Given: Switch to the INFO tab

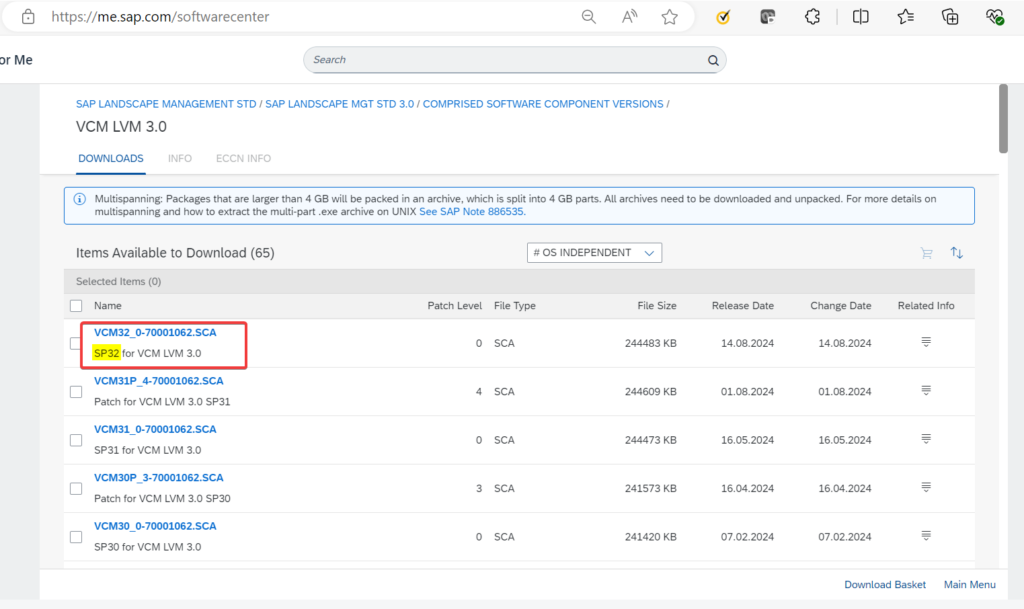Looking at the screenshot, I should tap(180, 159).
